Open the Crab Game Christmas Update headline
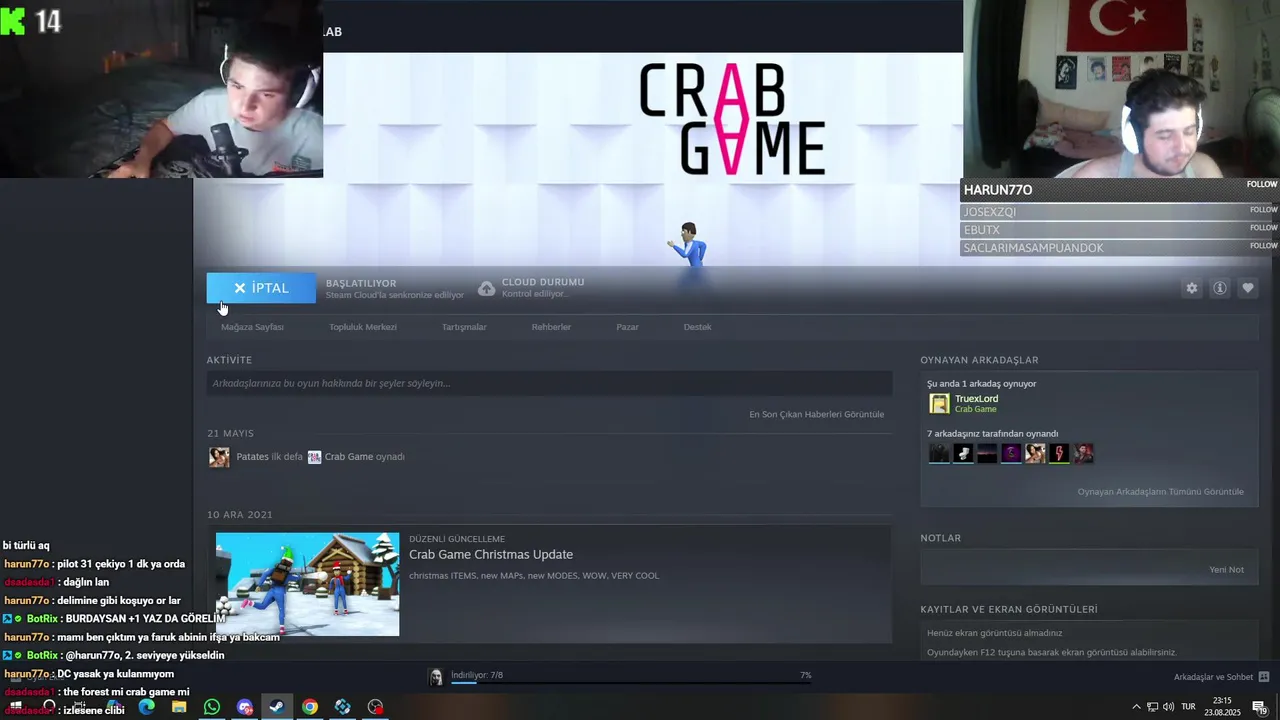Image resolution: width=1280 pixels, height=720 pixels. (491, 555)
